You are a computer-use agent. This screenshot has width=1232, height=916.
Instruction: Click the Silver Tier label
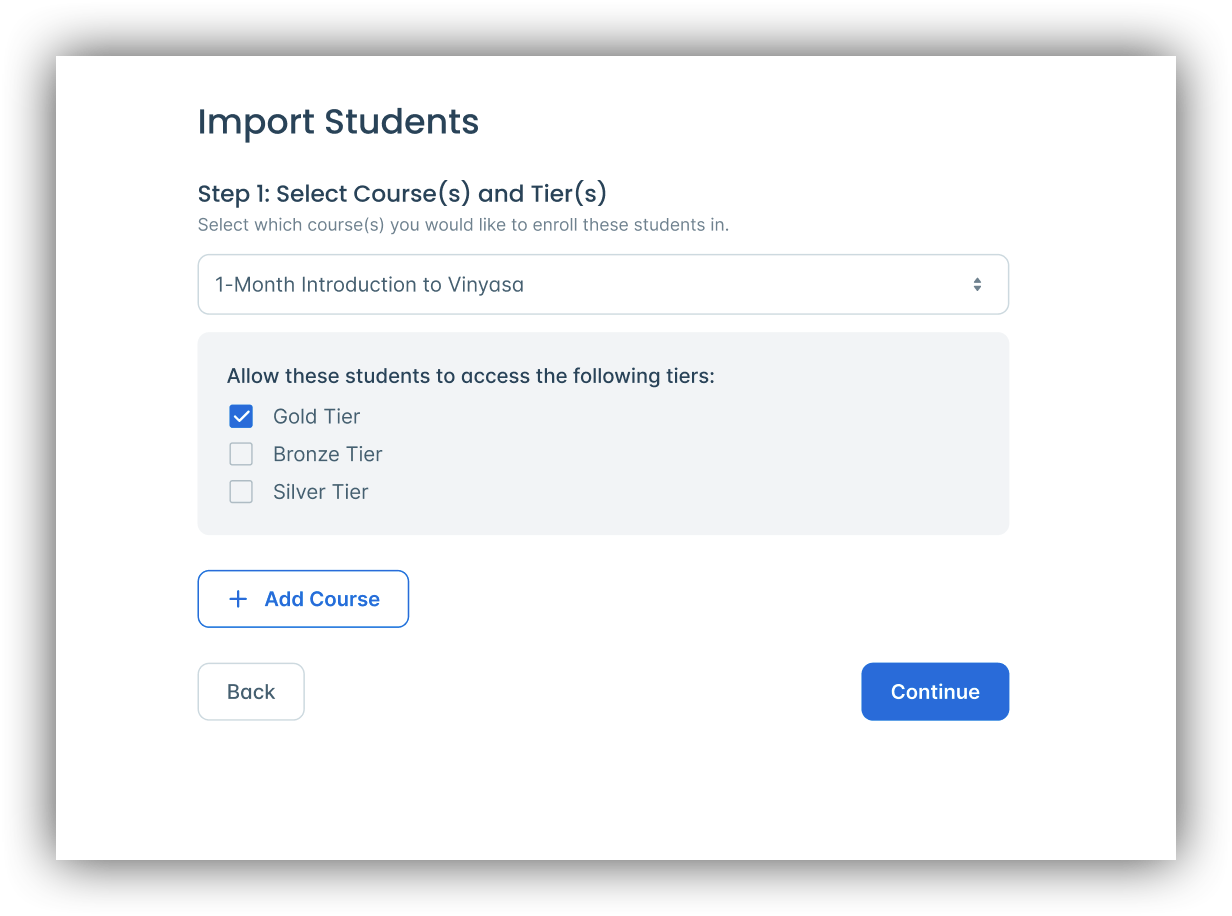click(320, 492)
